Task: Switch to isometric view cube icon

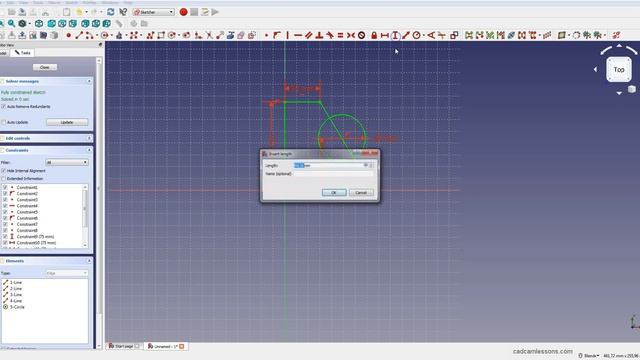Action: pyautogui.click(x=39, y=24)
